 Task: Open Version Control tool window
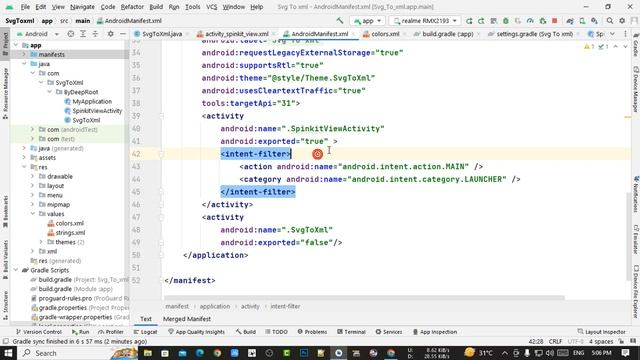[38, 332]
